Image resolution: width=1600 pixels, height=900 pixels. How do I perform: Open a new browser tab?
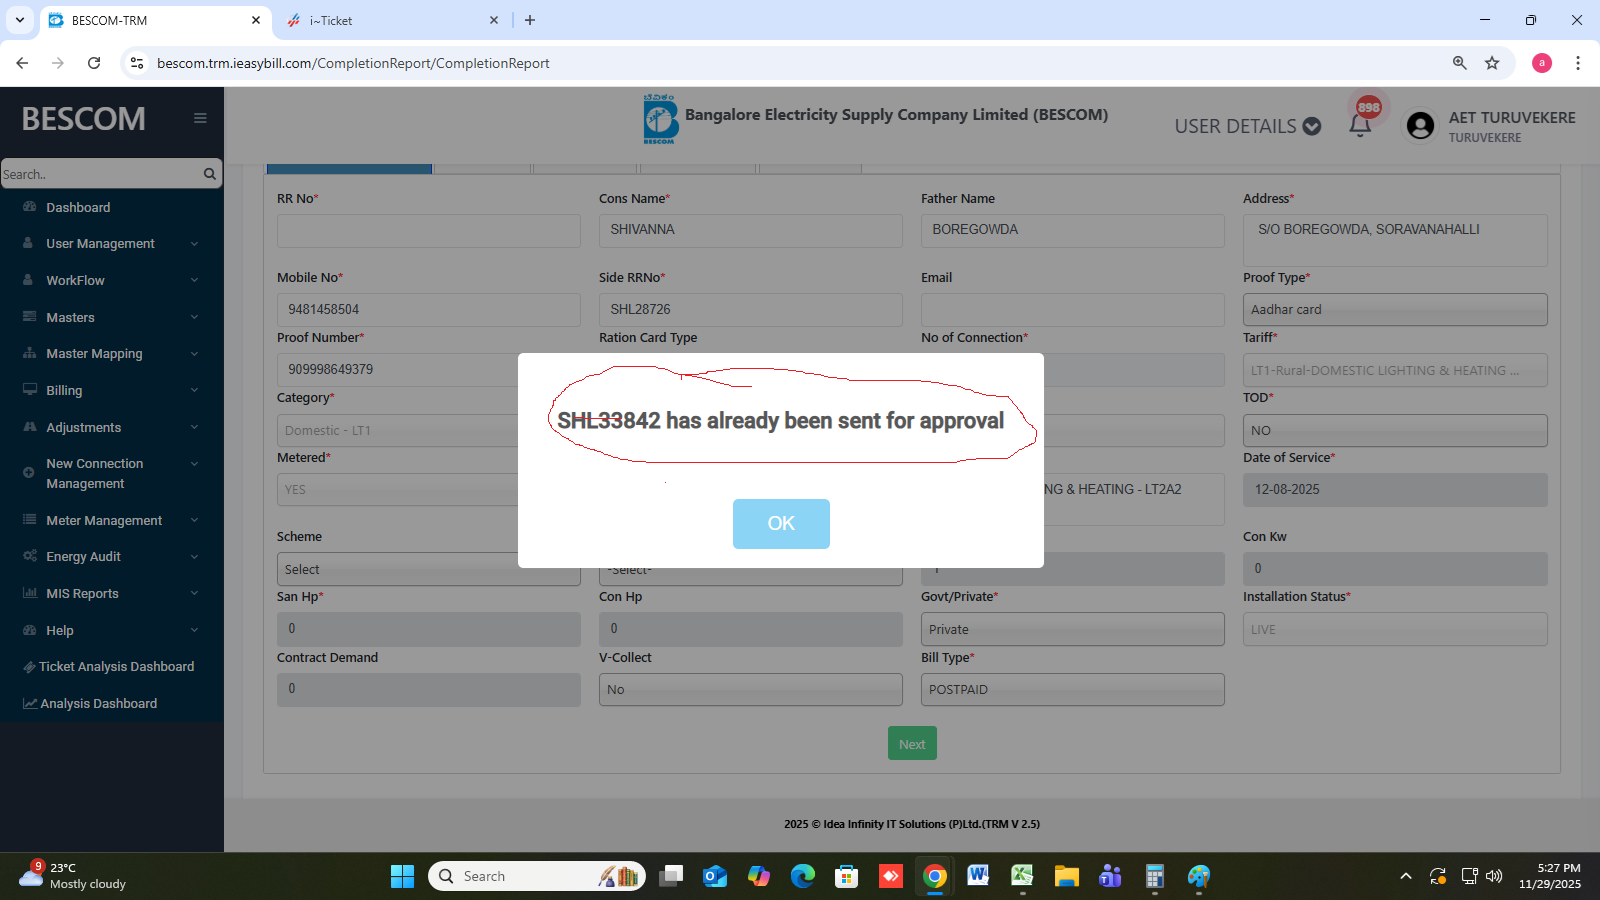tap(530, 20)
